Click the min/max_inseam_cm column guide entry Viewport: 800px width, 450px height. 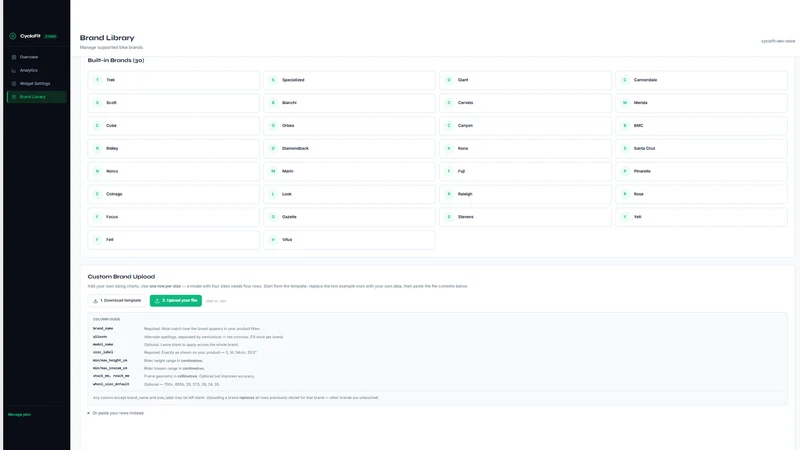point(110,368)
